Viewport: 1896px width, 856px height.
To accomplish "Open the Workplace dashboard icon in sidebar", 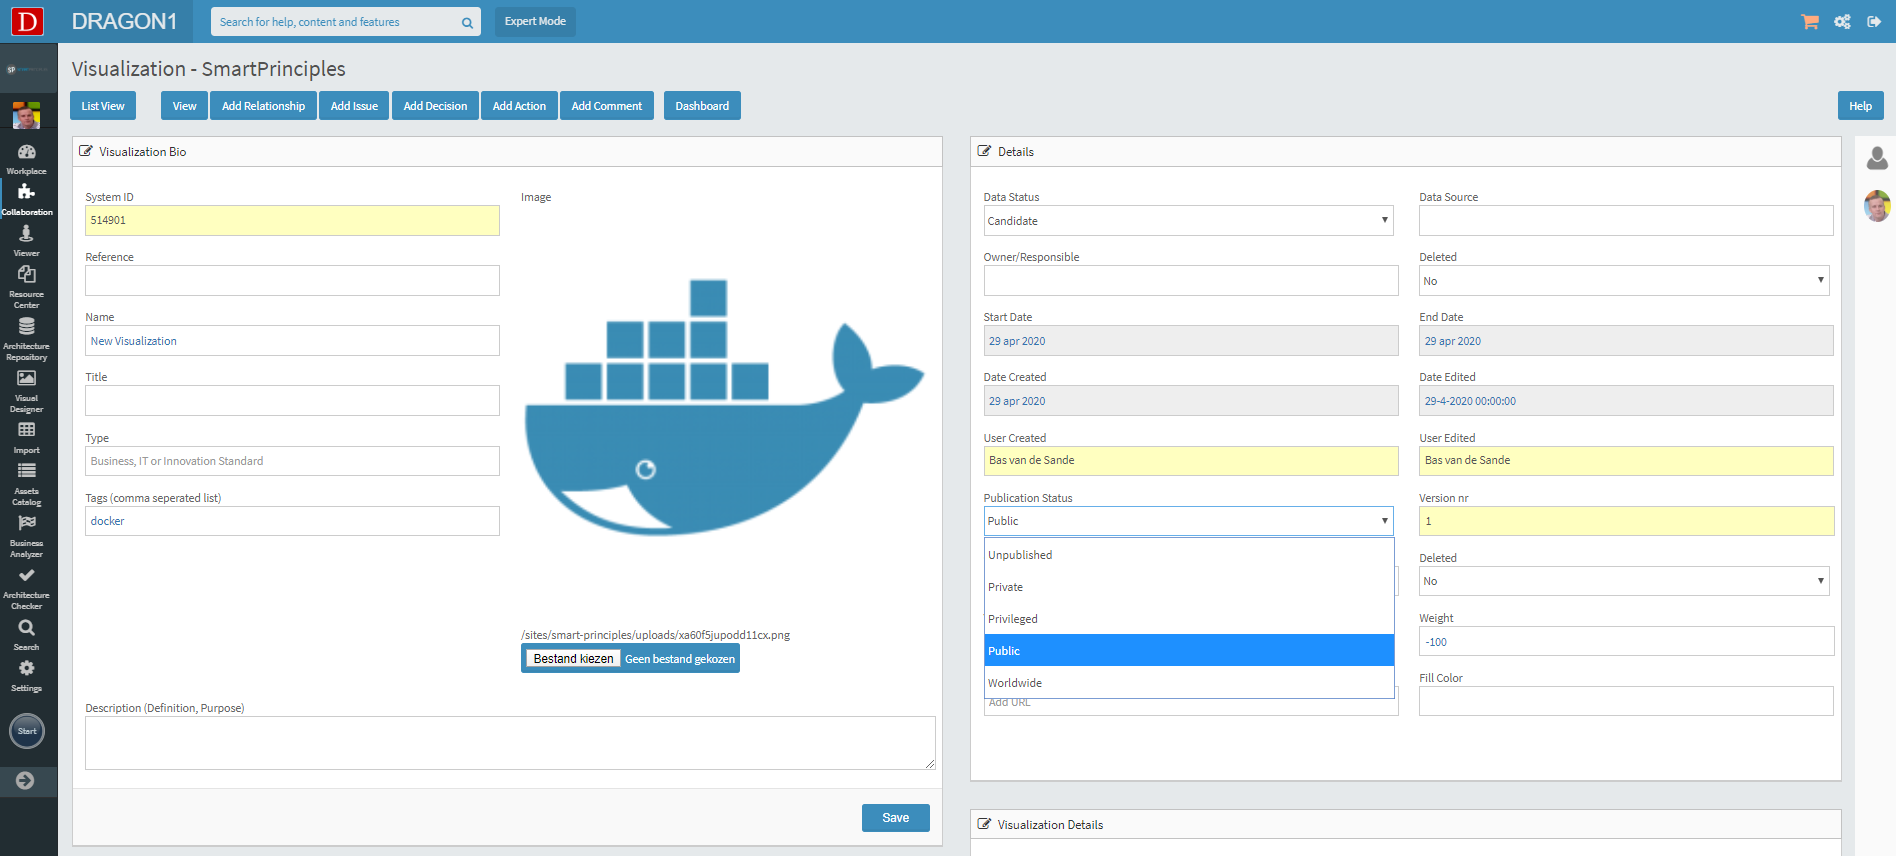I will point(27,153).
